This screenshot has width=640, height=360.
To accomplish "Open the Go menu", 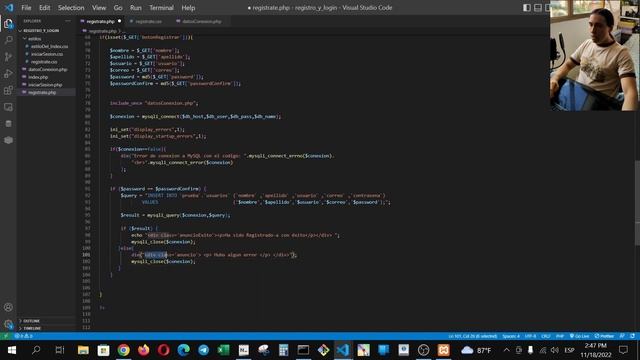I will [x=118, y=8].
